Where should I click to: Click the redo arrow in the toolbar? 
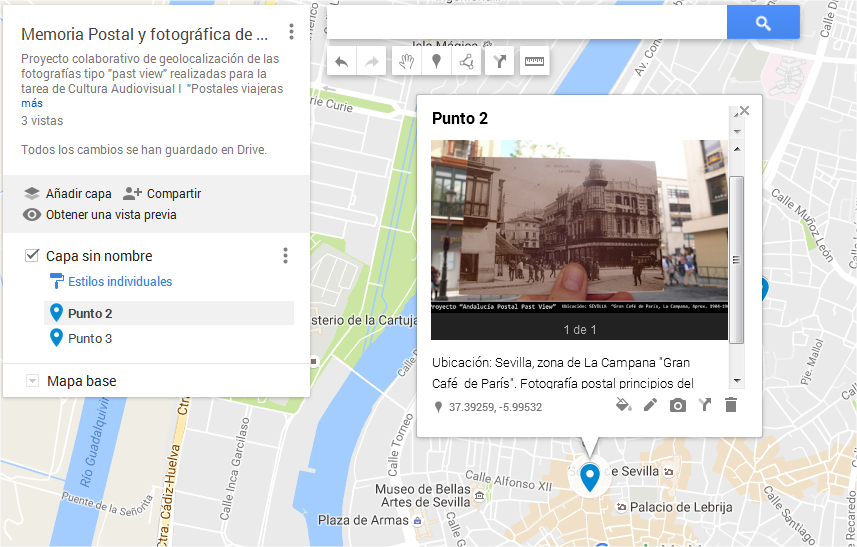[x=372, y=61]
